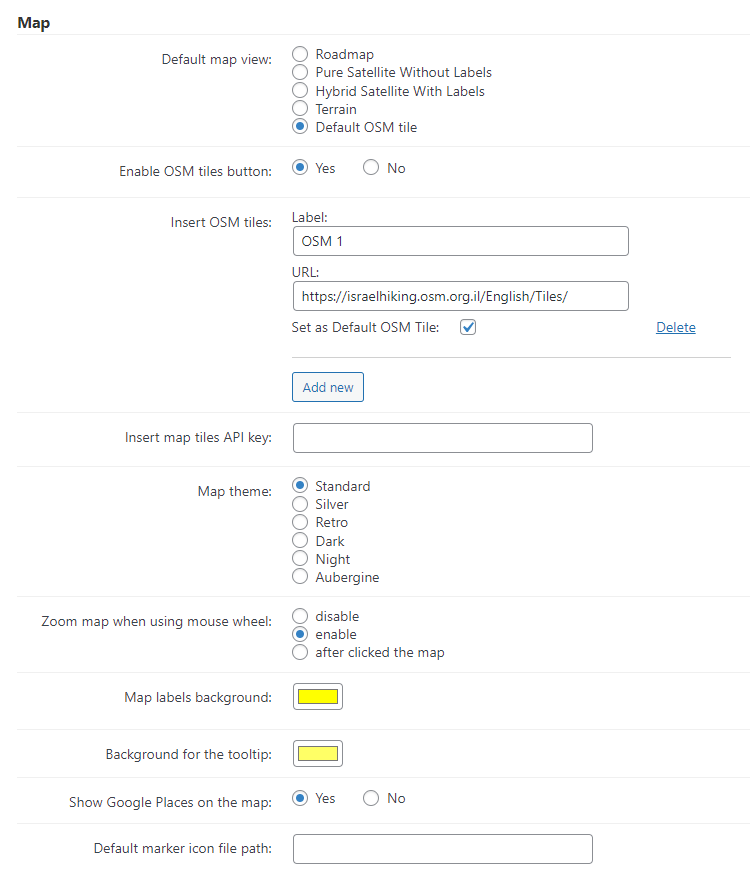Choose Silver map theme
750x880 pixels.
tap(300, 503)
